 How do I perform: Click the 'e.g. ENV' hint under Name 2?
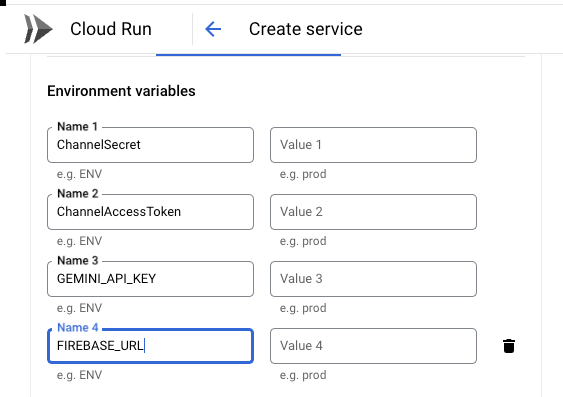coord(79,241)
